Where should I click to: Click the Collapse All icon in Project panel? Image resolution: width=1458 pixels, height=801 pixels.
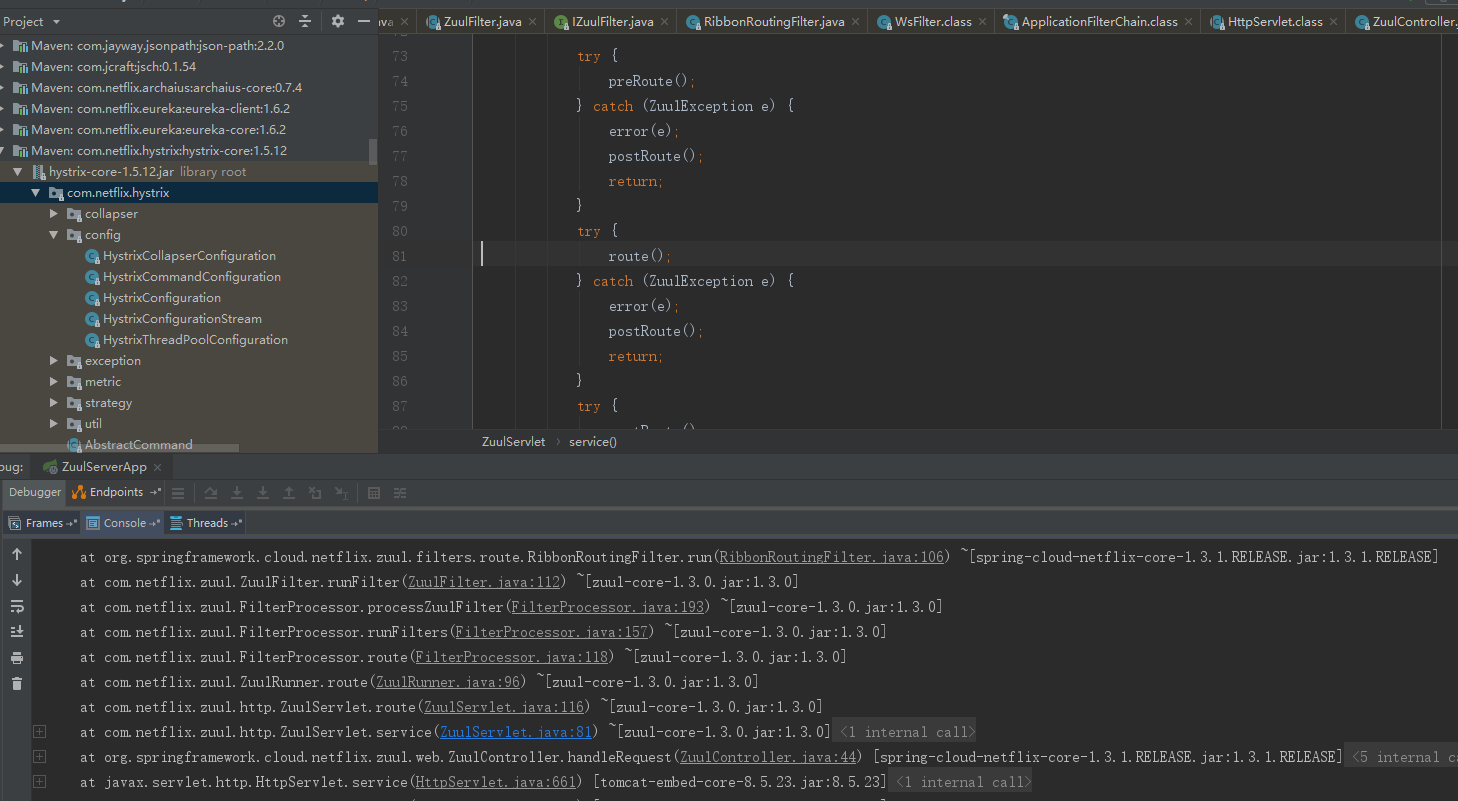click(305, 21)
